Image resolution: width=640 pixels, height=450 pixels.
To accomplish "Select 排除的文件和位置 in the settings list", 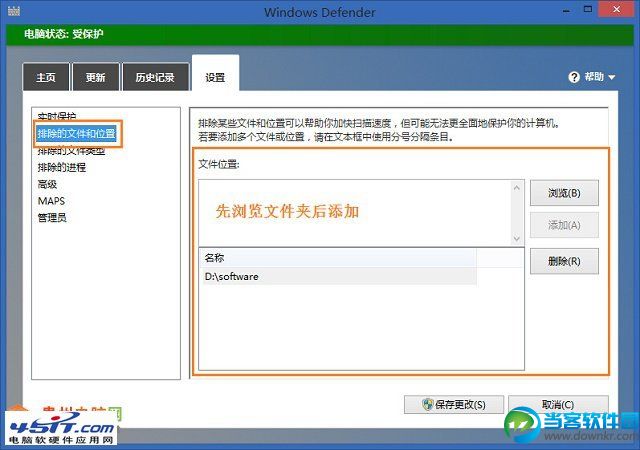I will pyautogui.click(x=77, y=134).
